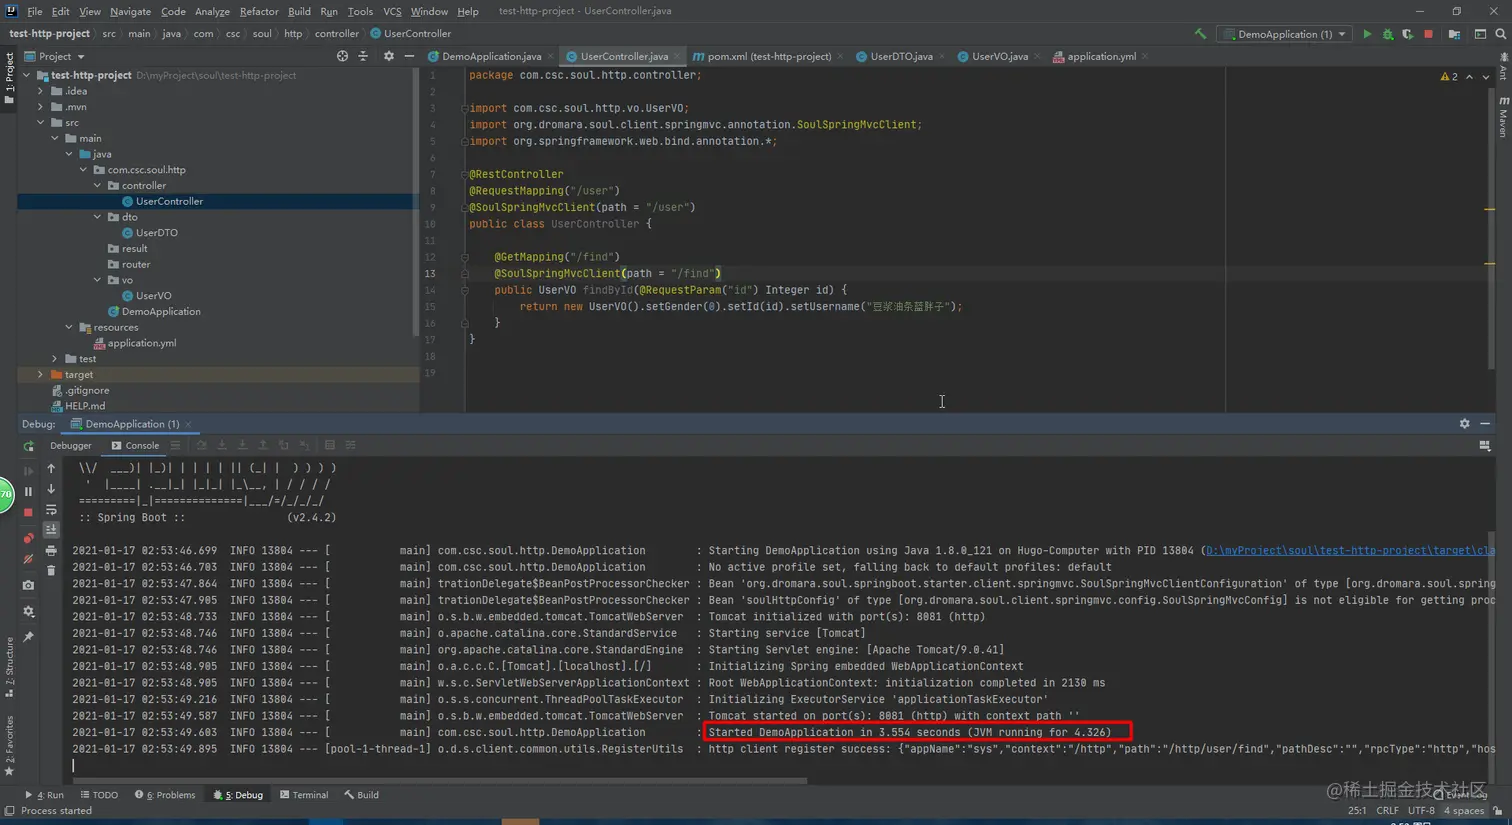
Task: Click the Search Everywhere magnifier icon
Action: (1500, 34)
